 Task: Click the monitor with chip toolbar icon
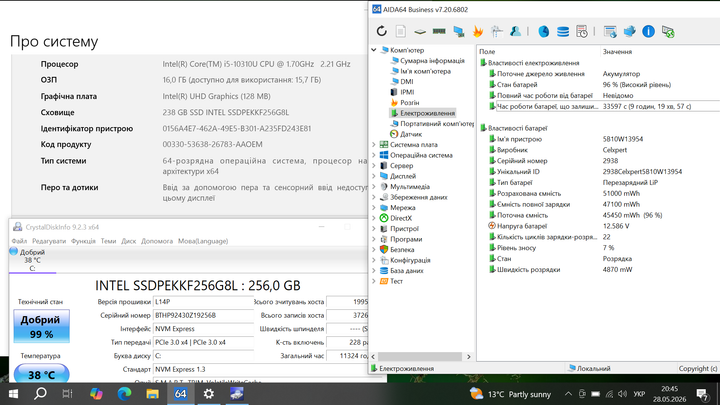coord(458,31)
